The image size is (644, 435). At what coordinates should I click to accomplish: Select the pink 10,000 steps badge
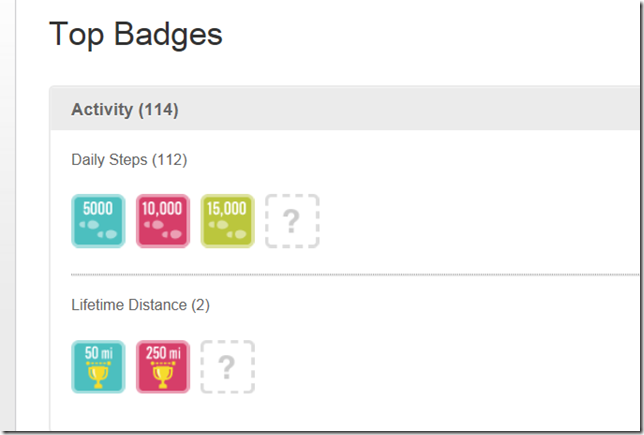click(162, 220)
